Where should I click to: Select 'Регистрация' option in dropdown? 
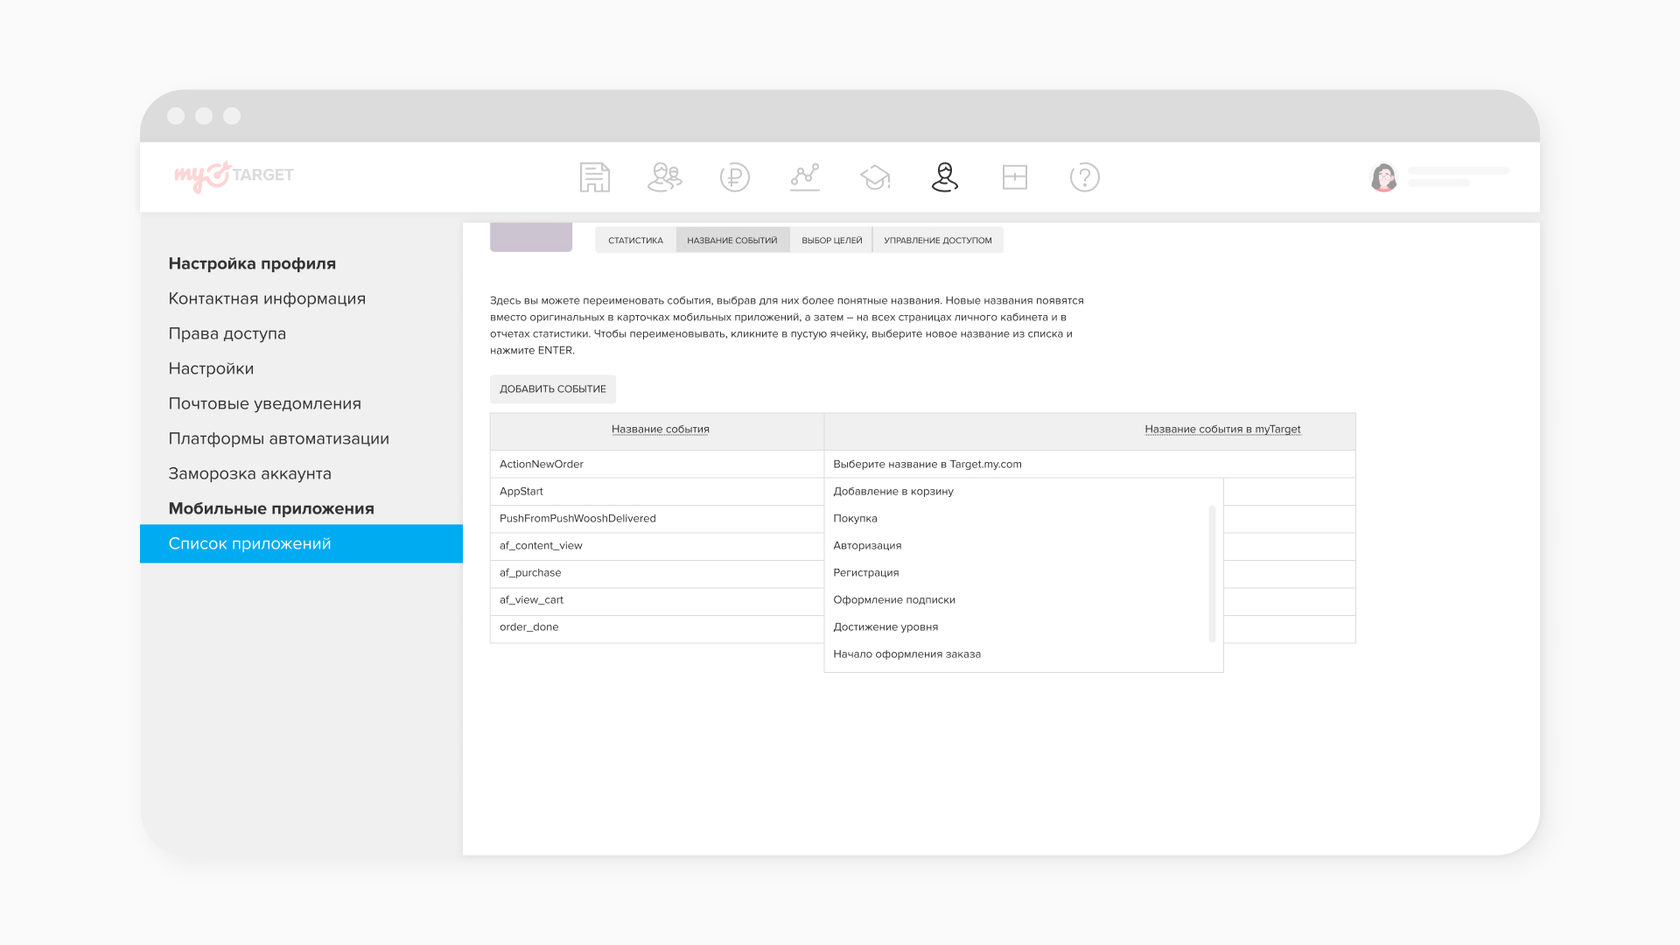pos(866,573)
